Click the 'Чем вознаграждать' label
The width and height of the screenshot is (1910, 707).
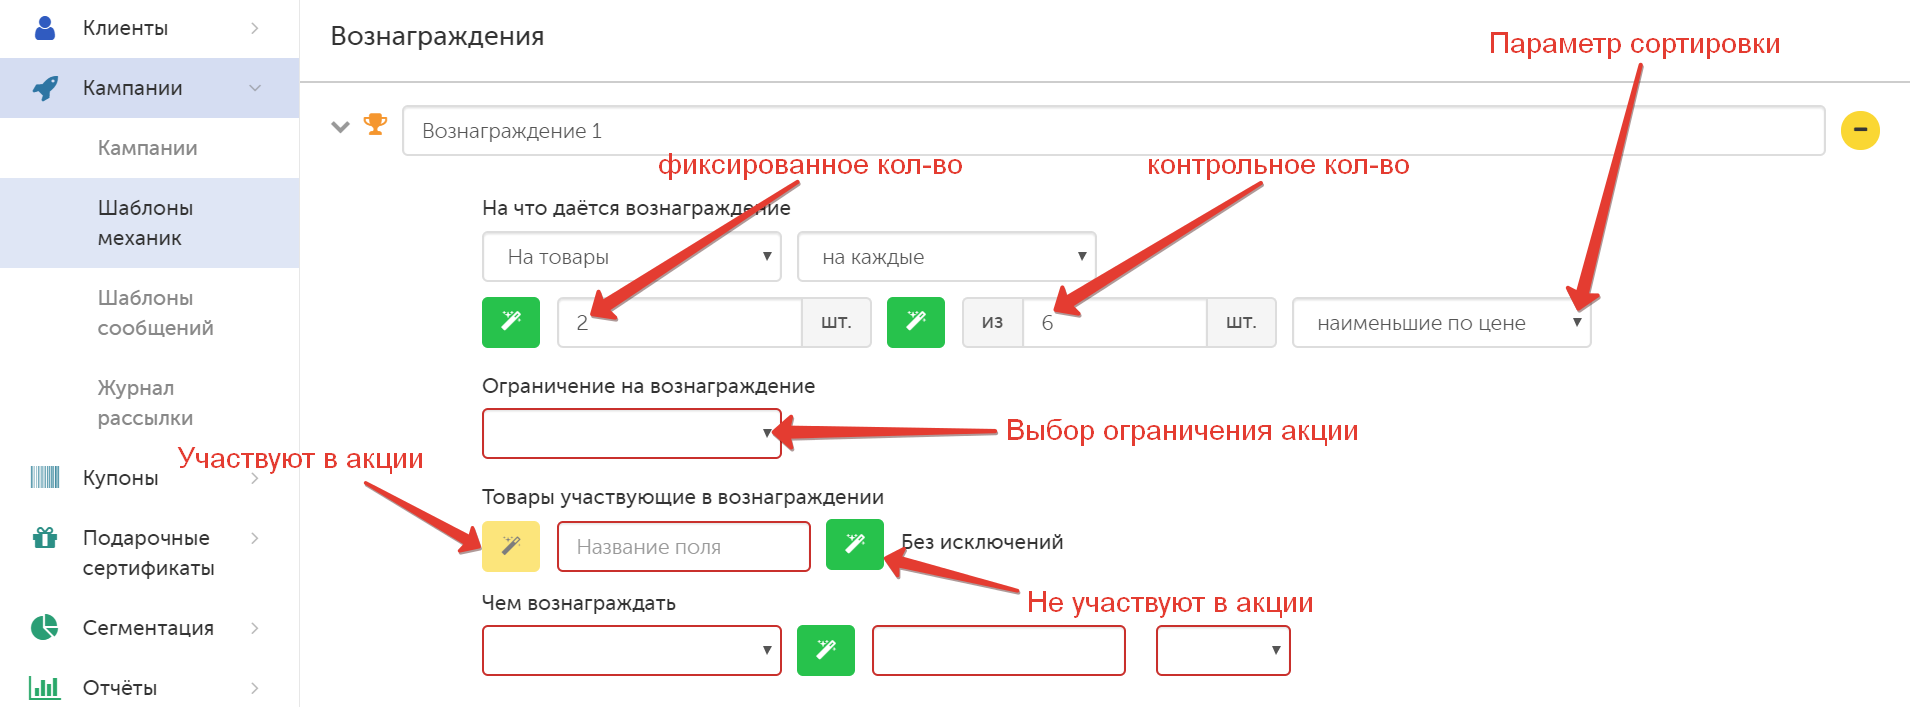(579, 603)
